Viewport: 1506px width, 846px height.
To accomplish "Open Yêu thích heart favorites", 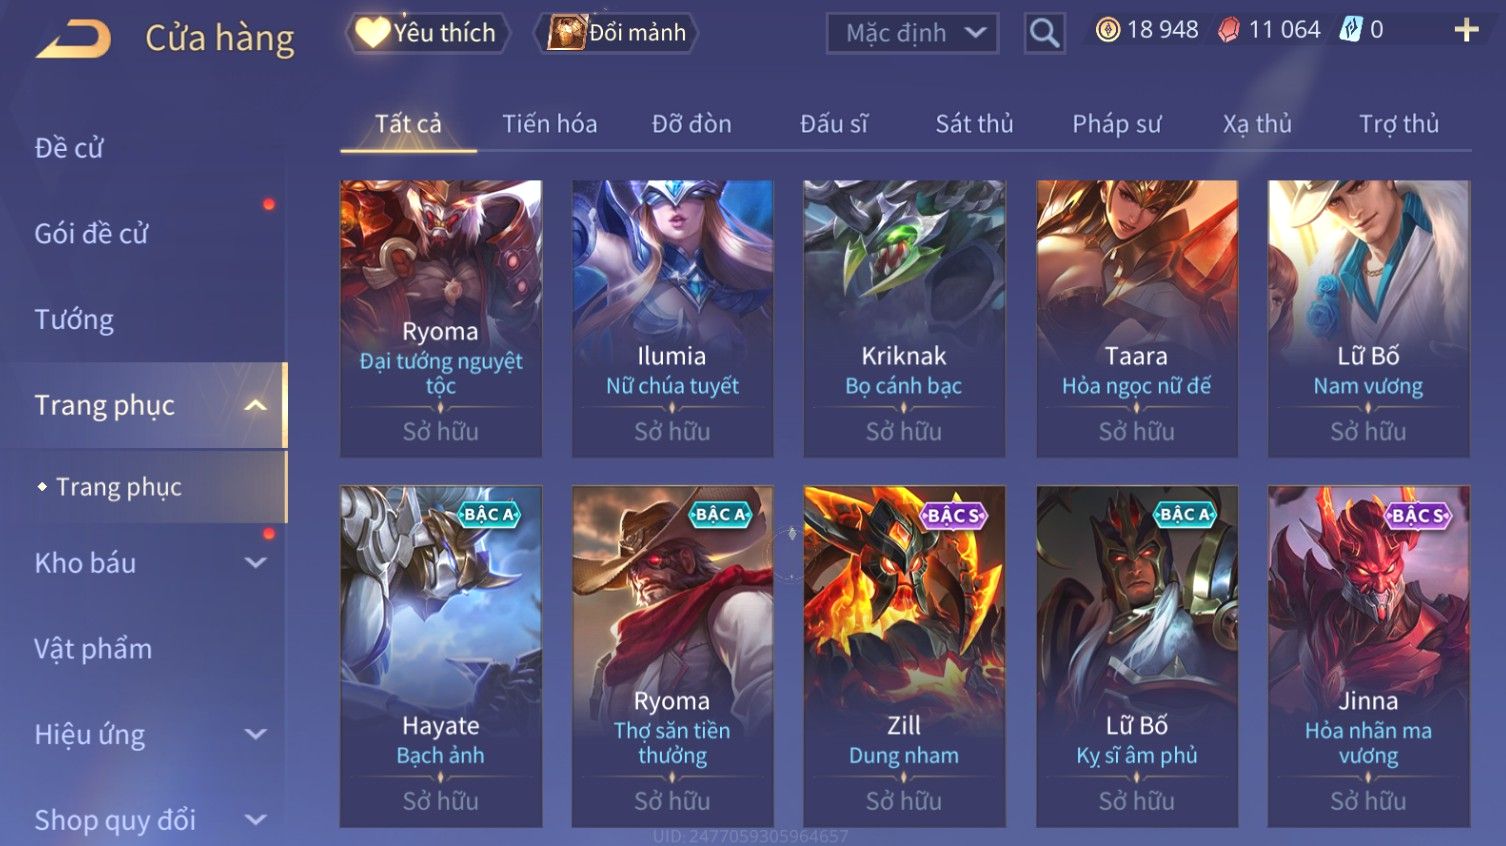I will pos(427,33).
